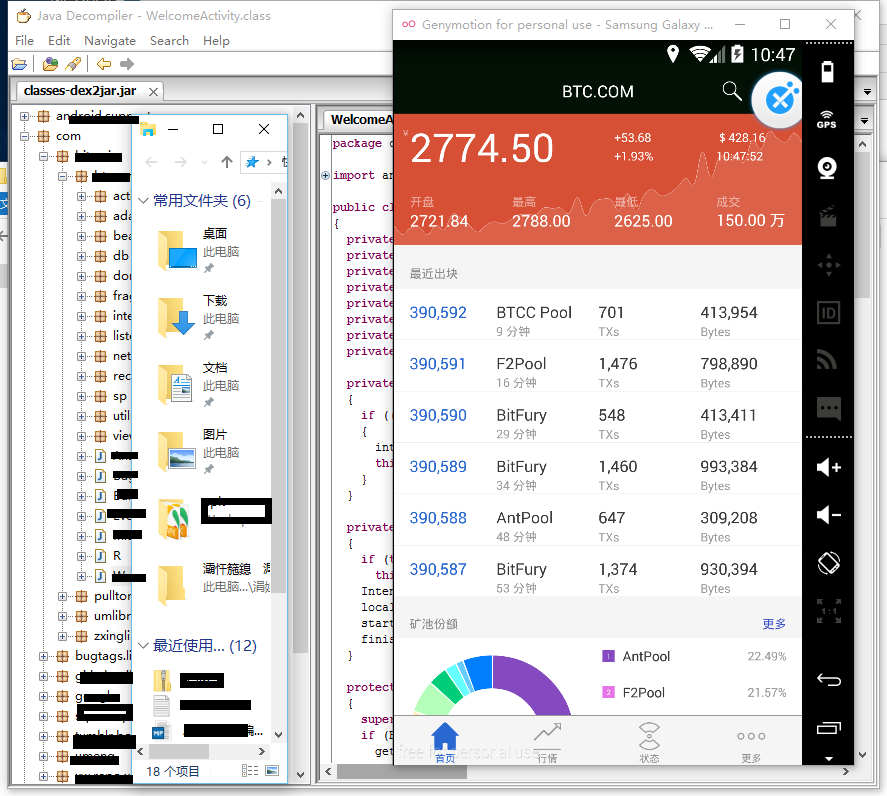Image resolution: width=887 pixels, height=796 pixels.
Task: Switch Explorer to details view icon
Action: click(x=250, y=771)
